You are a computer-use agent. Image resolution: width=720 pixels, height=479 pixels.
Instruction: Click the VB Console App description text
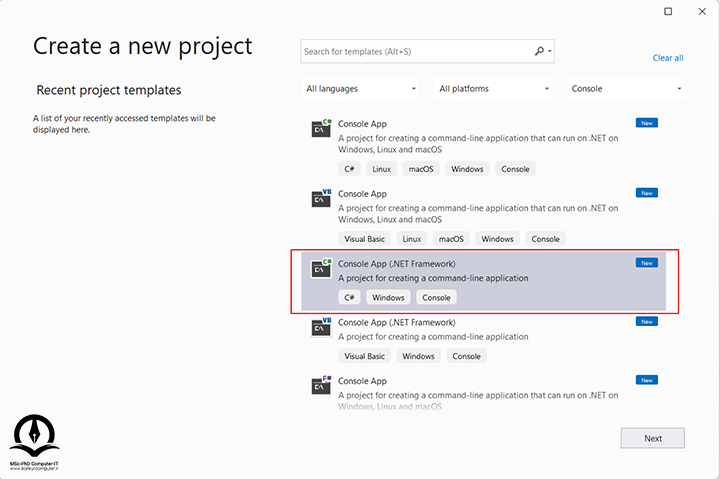click(x=478, y=214)
